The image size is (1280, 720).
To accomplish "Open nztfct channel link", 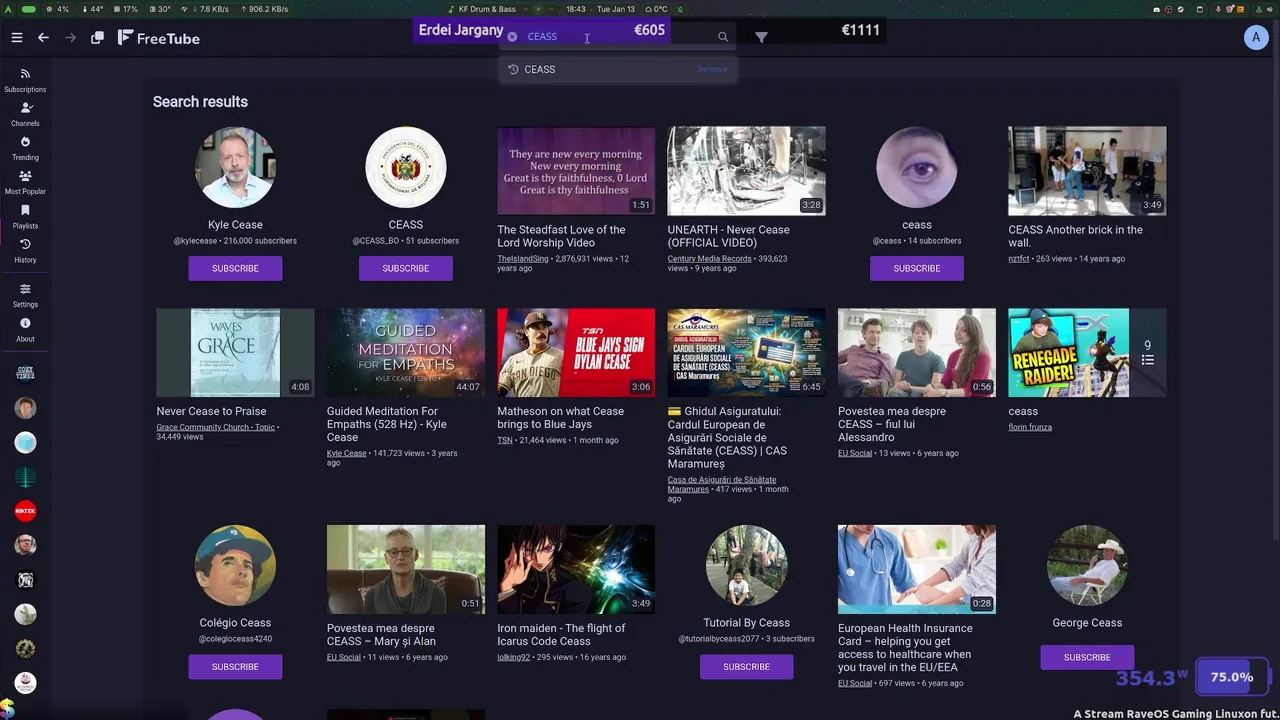I will tap(1018, 258).
